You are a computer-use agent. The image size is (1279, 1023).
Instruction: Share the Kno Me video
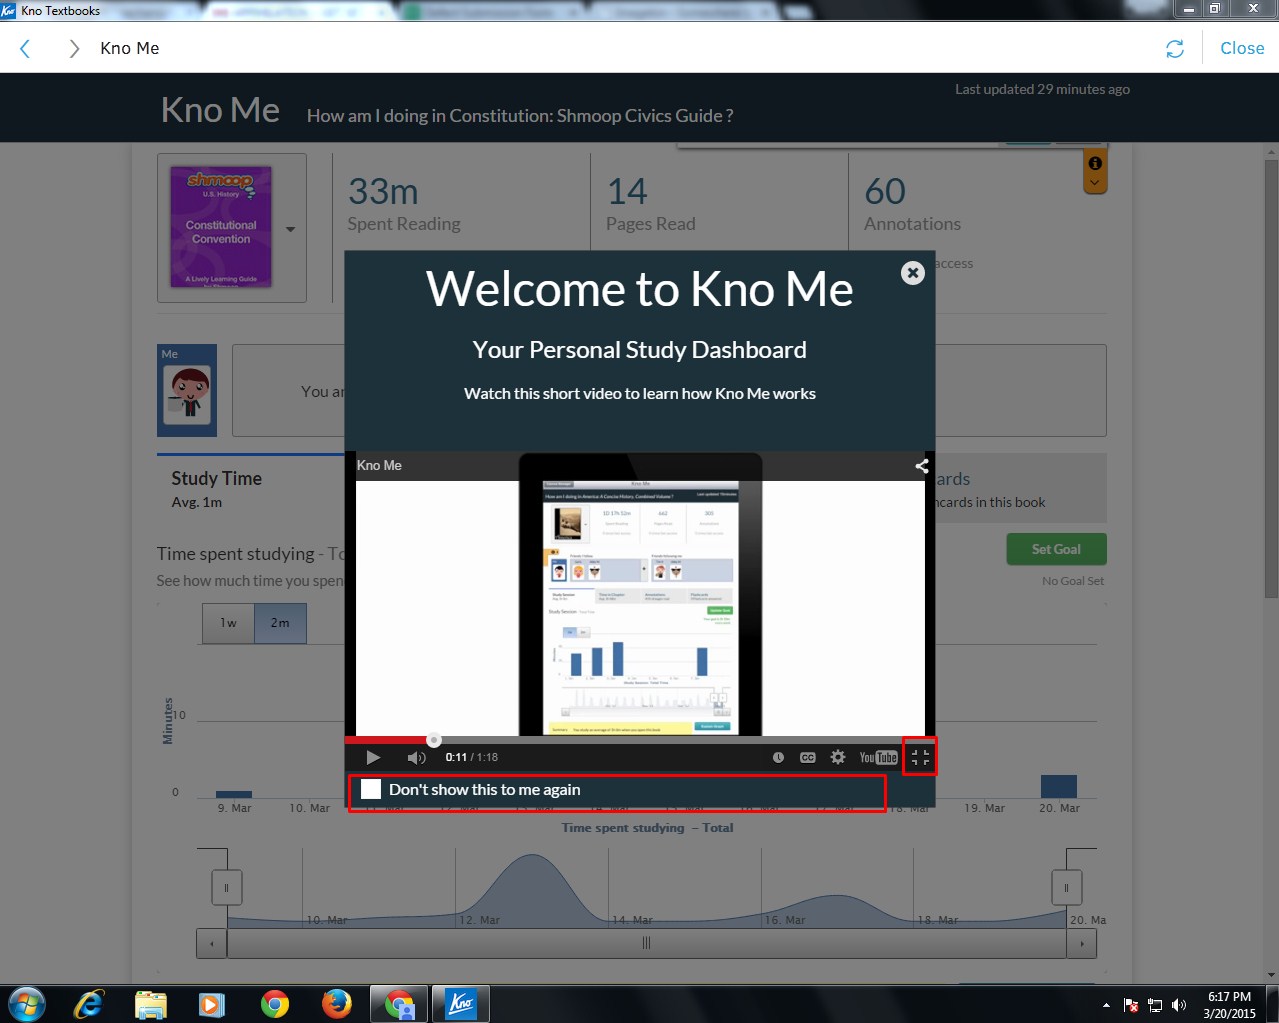click(922, 465)
